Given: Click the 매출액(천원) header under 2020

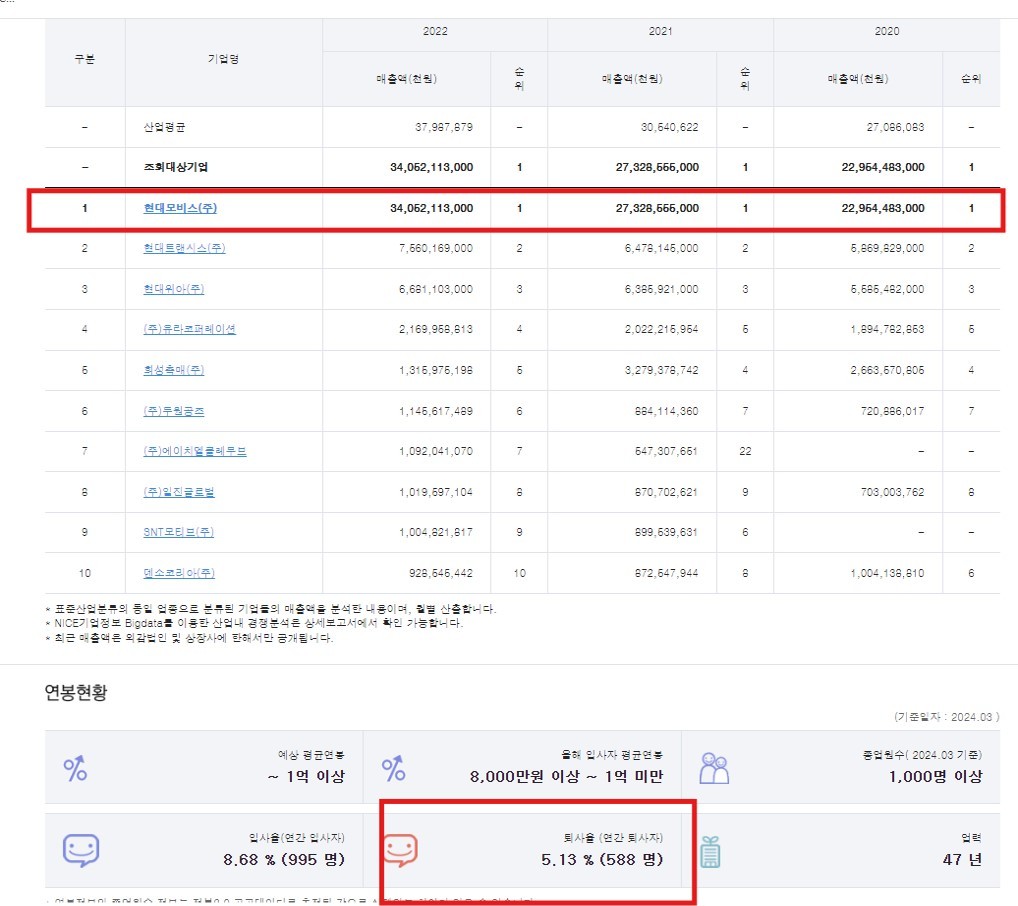Looking at the screenshot, I should 858,79.
